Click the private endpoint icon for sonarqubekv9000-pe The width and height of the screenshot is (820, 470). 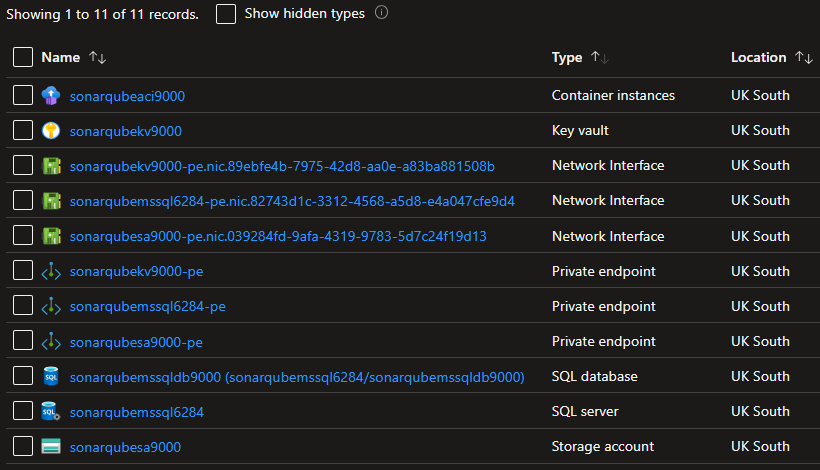pyautogui.click(x=51, y=271)
